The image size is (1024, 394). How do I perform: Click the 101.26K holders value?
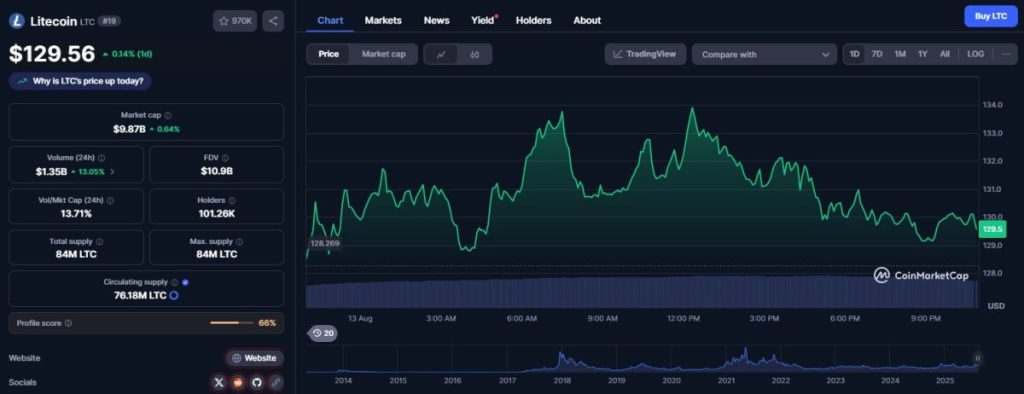[217, 213]
